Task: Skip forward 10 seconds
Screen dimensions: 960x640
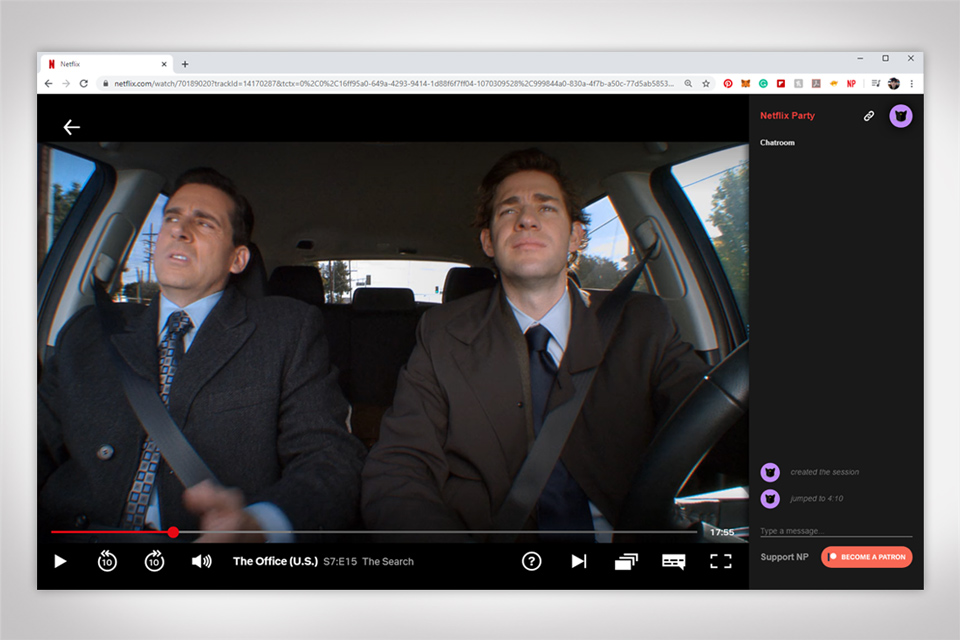Action: 154,561
